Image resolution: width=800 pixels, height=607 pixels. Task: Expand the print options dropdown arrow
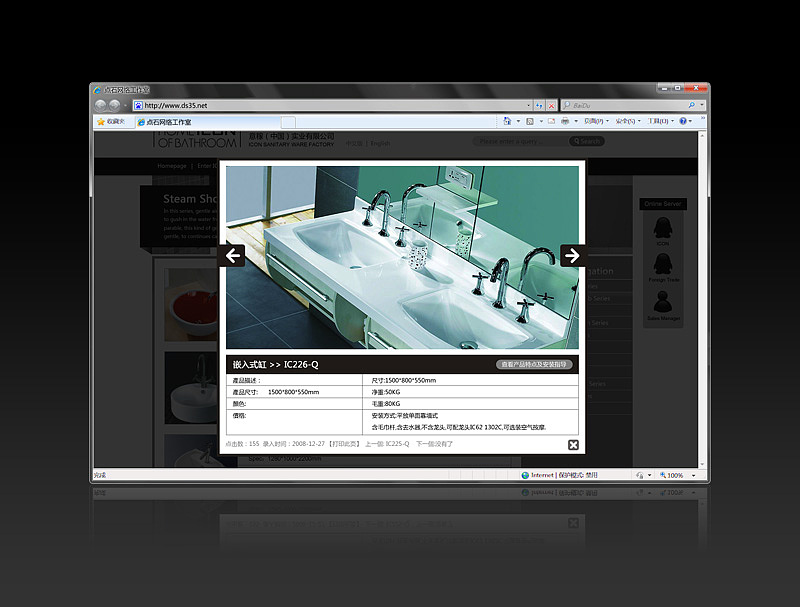[x=576, y=121]
